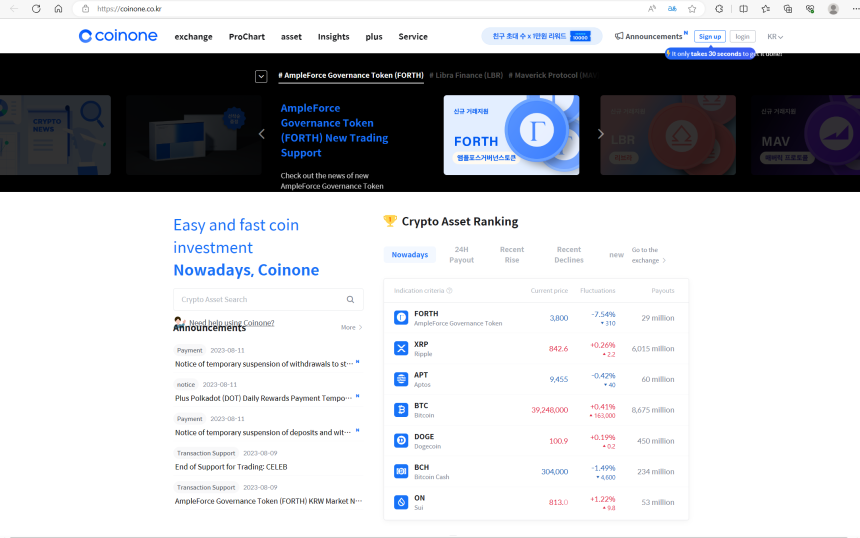
Task: Expand the banner topic list chevron box
Action: pos(261,76)
